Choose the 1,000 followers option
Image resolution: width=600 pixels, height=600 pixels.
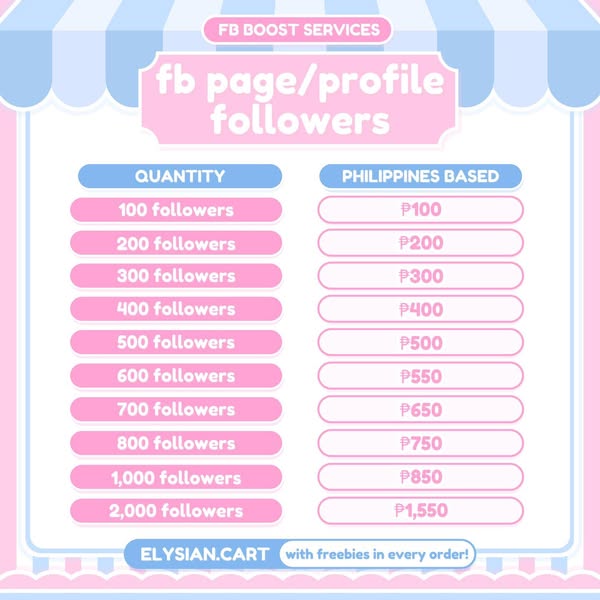coord(176,477)
